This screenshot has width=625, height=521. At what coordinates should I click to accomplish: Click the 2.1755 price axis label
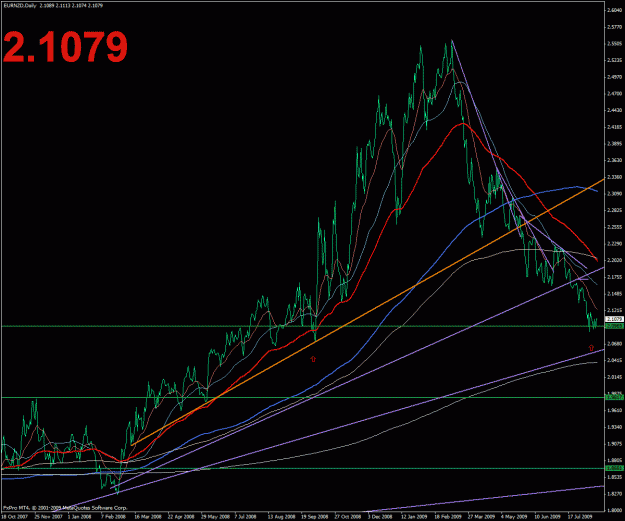click(x=615, y=277)
